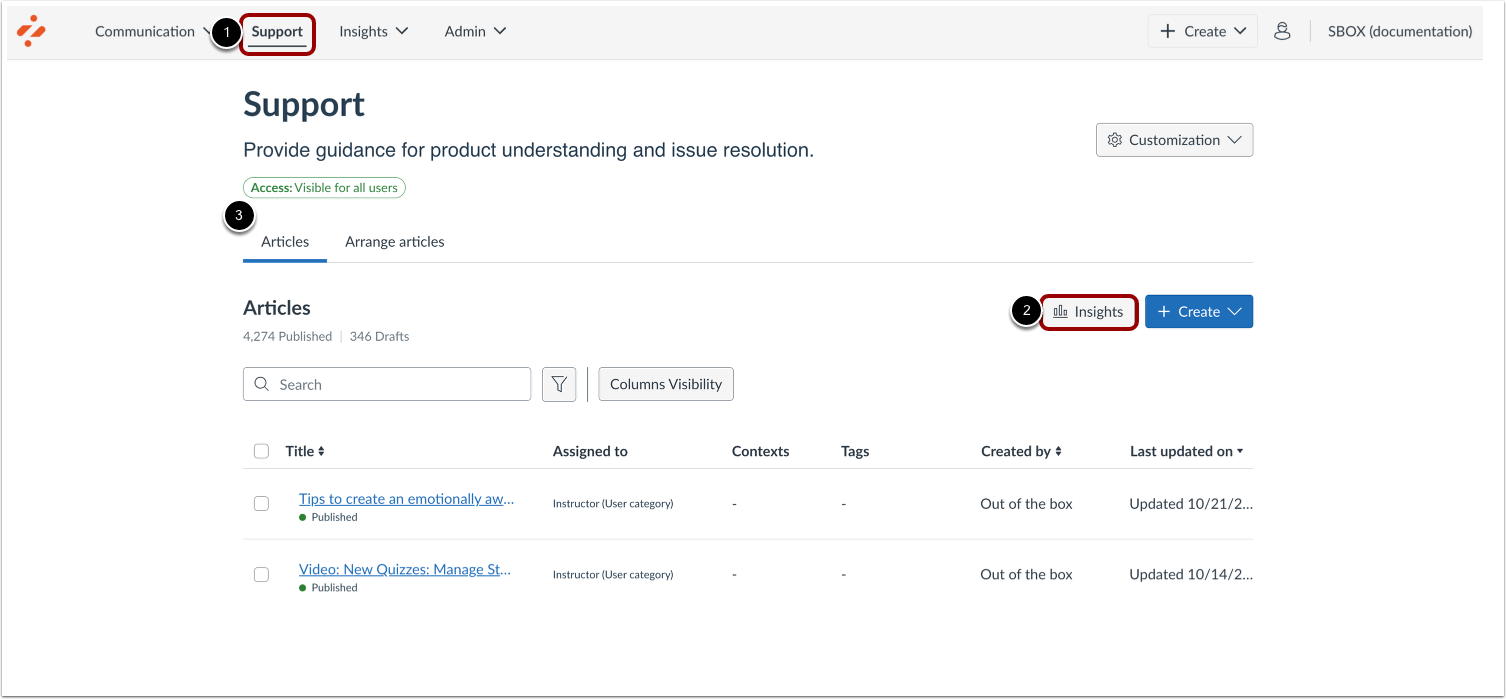The image size is (1506, 699).
Task: Check the Tips article row checkbox
Action: [x=261, y=504]
